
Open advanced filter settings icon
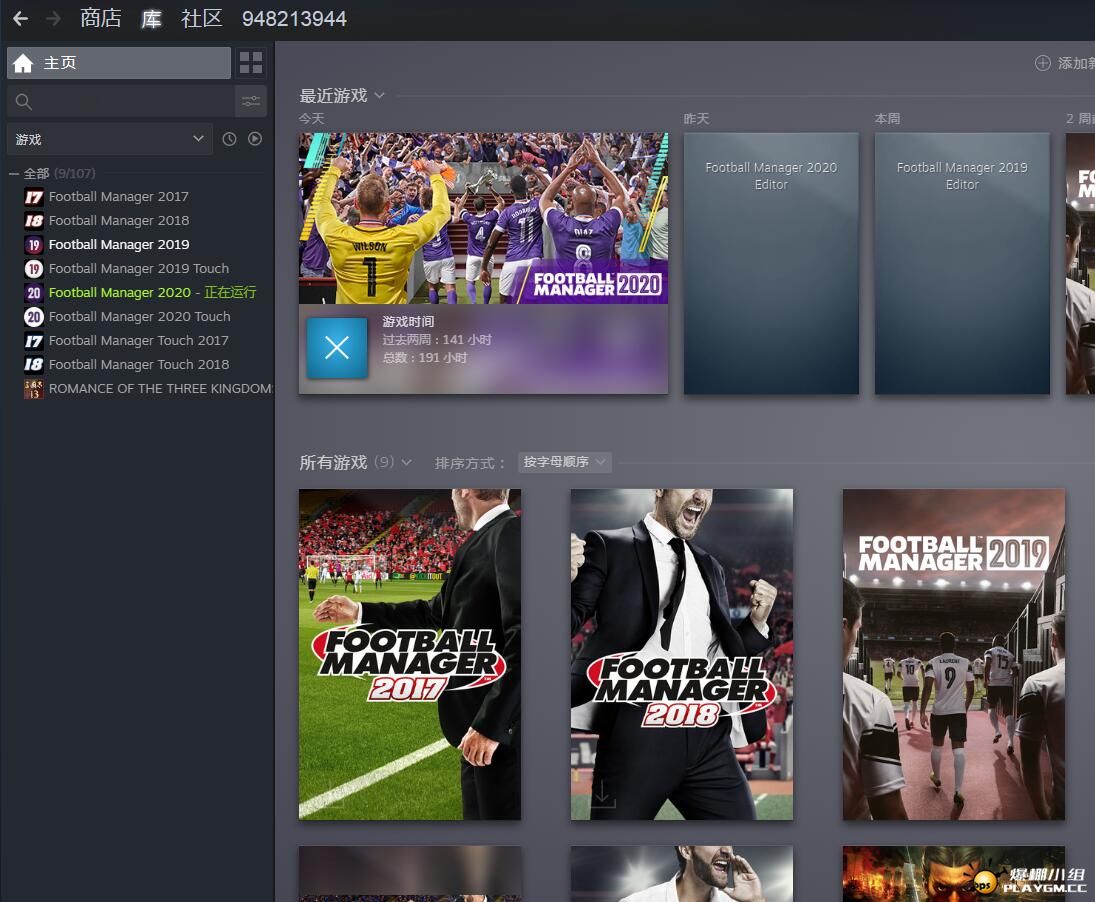pyautogui.click(x=251, y=101)
